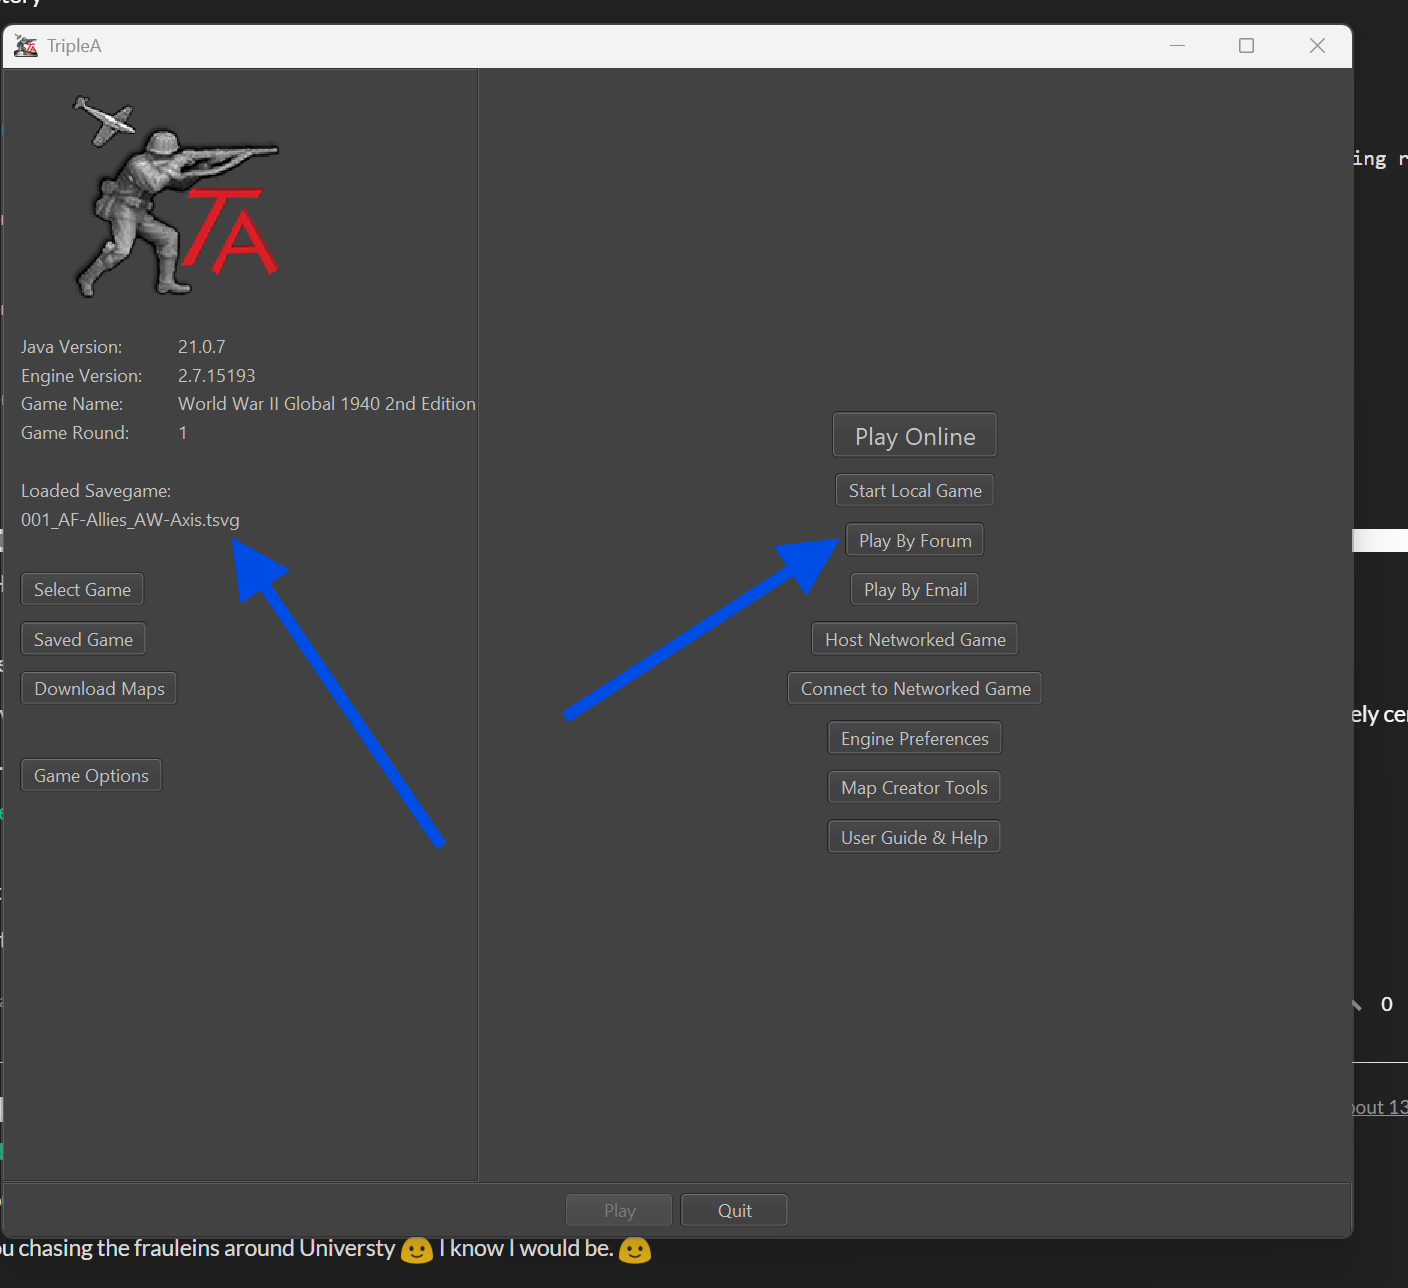This screenshot has width=1408, height=1288.
Task: Click the TripleA title bar app icon
Action: pos(26,46)
